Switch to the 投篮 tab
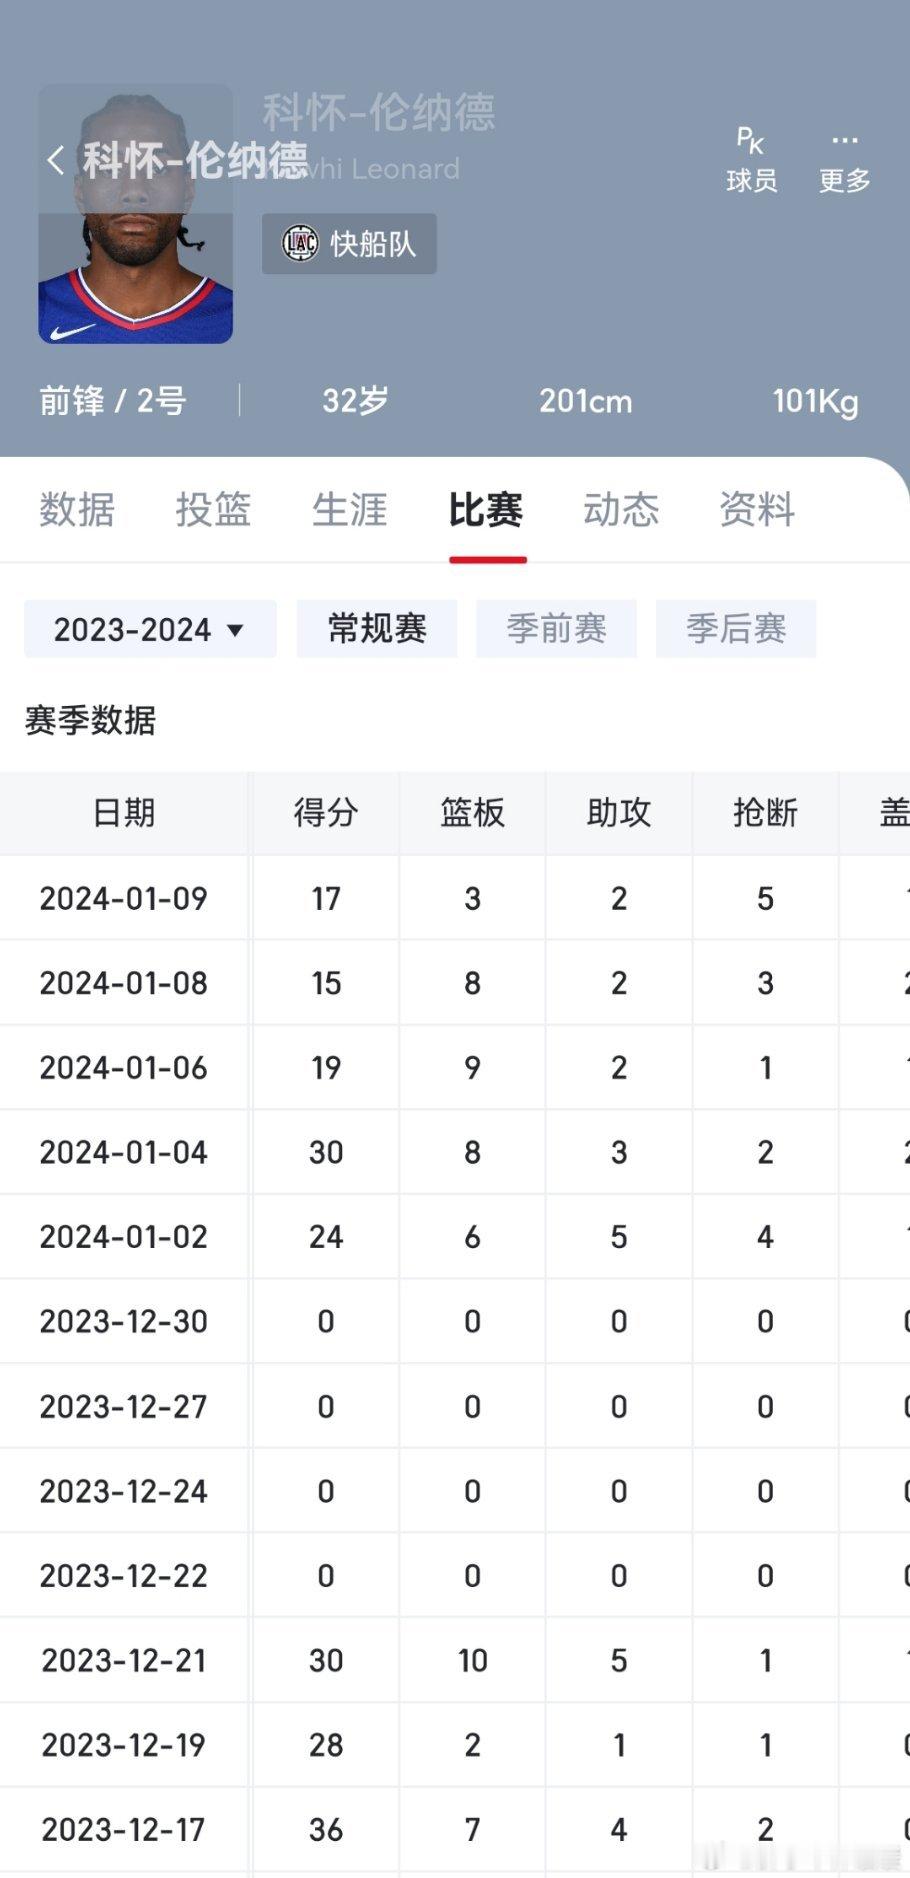Screen dimensions: 910x1878 [x=213, y=510]
